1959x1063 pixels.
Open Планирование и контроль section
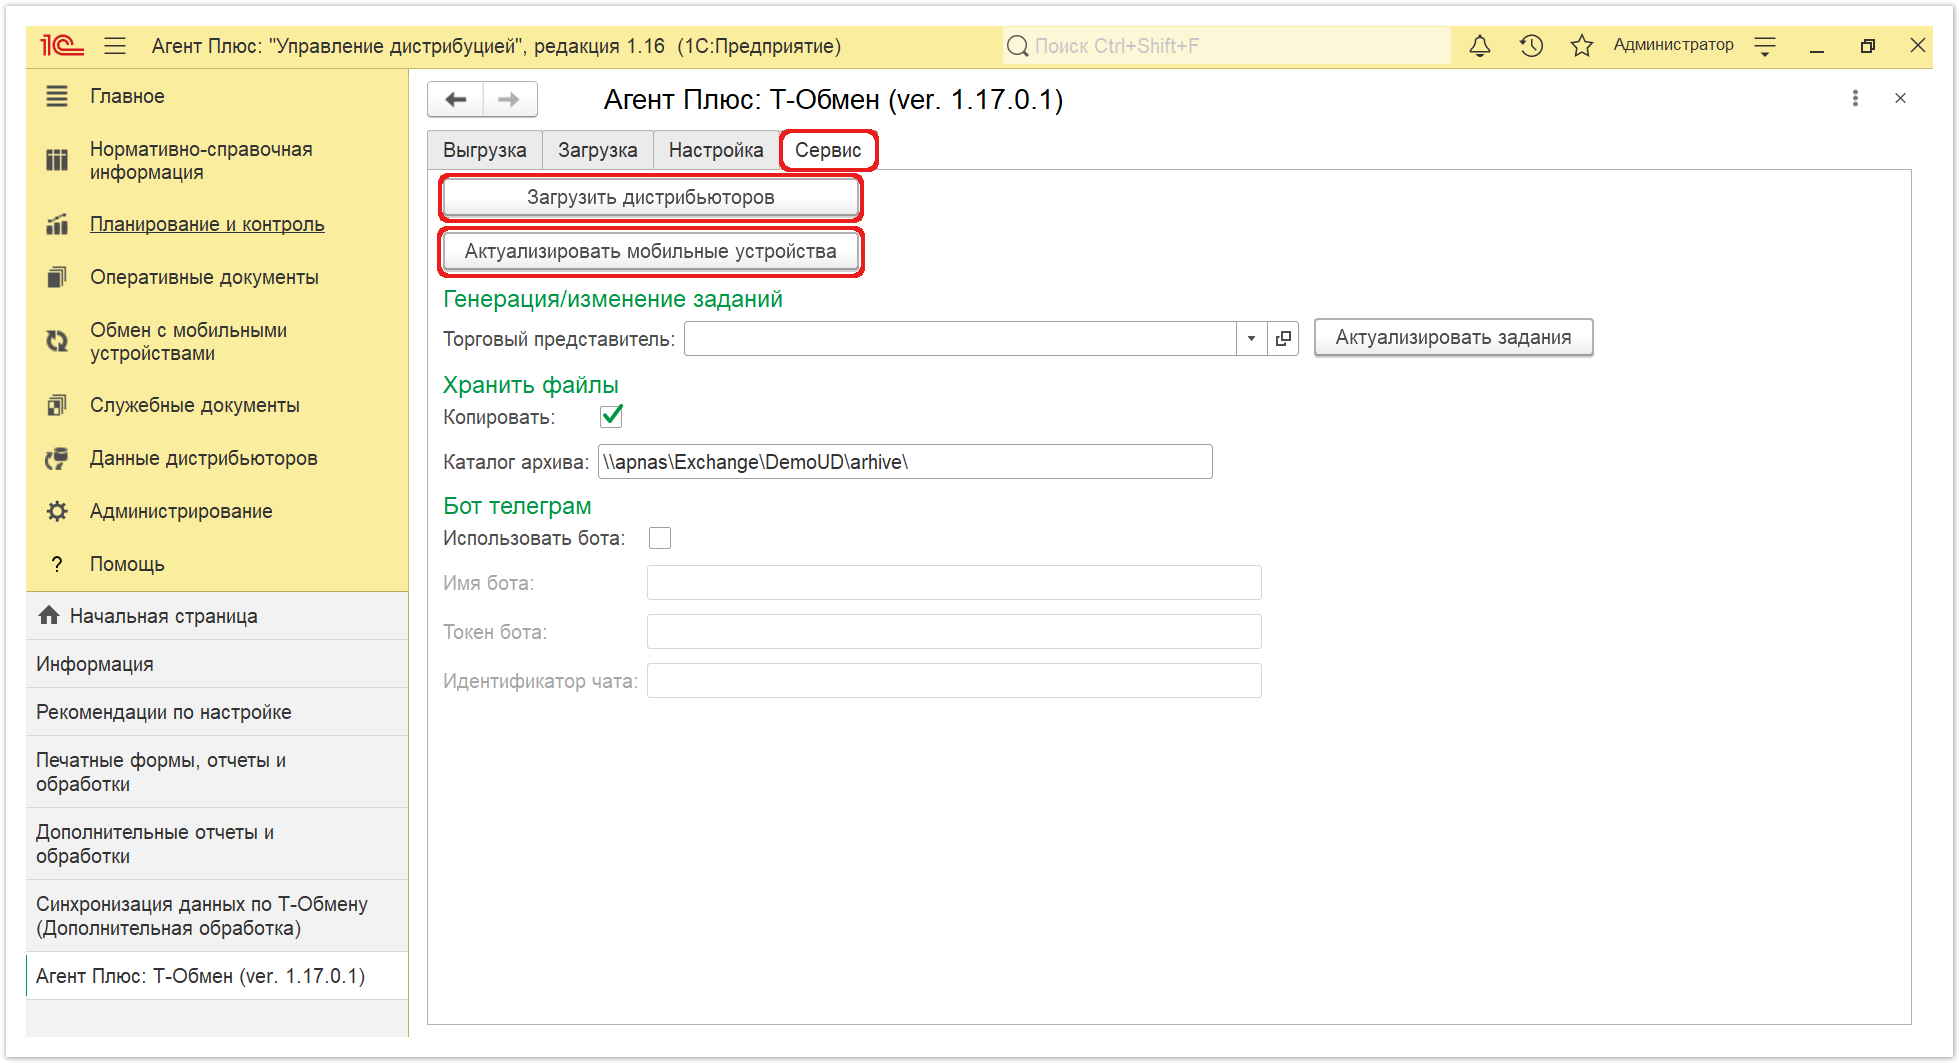pyautogui.click(x=207, y=224)
